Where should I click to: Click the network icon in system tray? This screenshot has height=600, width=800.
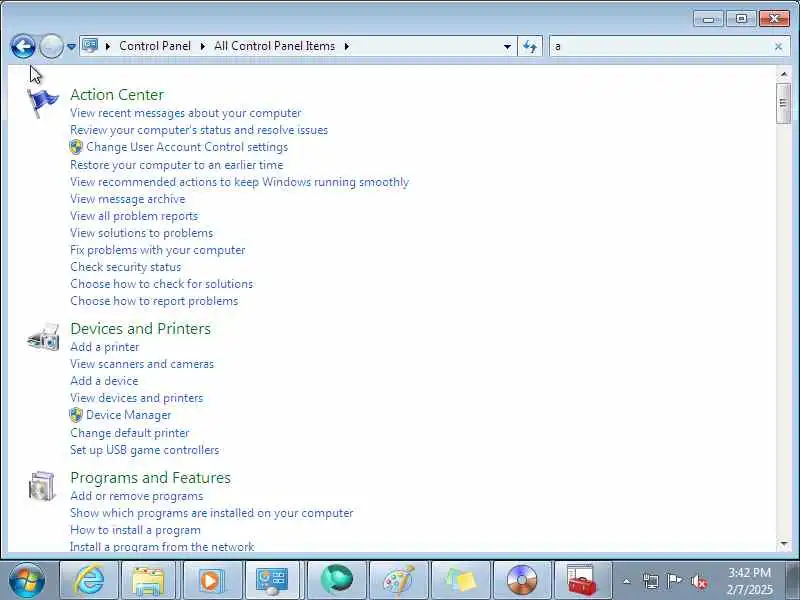coord(651,581)
